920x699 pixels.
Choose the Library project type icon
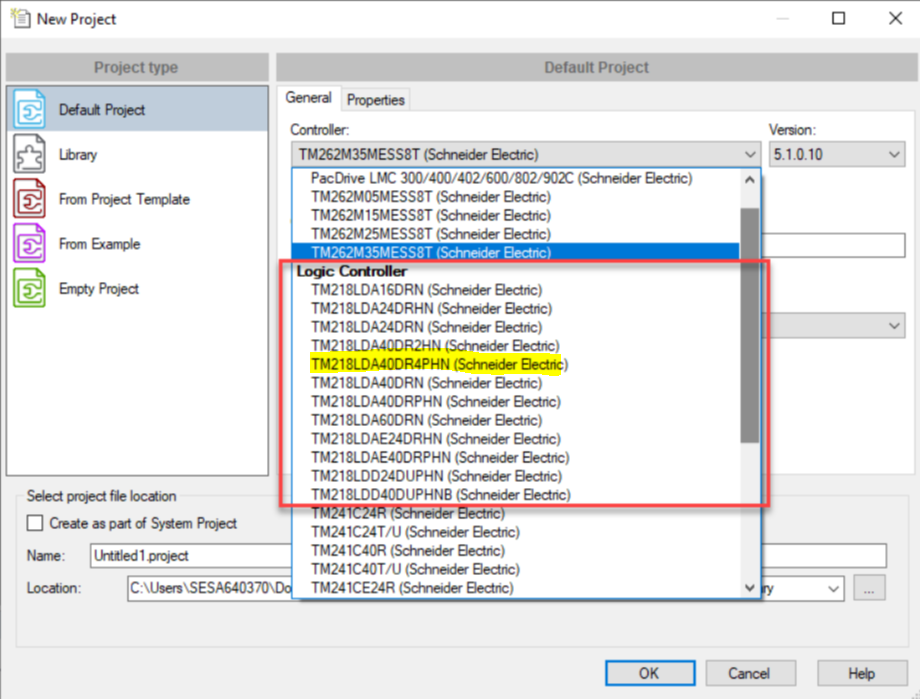pos(29,154)
